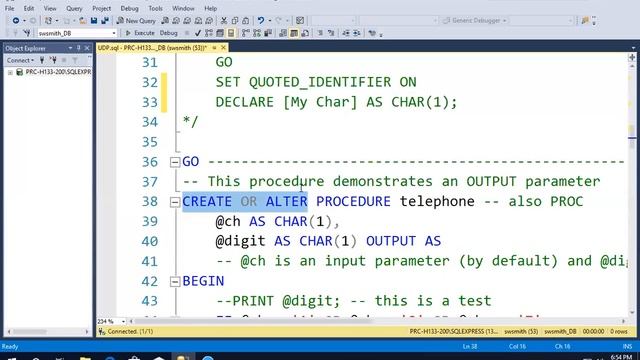Close the UDP.sql document tab
The image size is (640, 360).
[x=223, y=48]
